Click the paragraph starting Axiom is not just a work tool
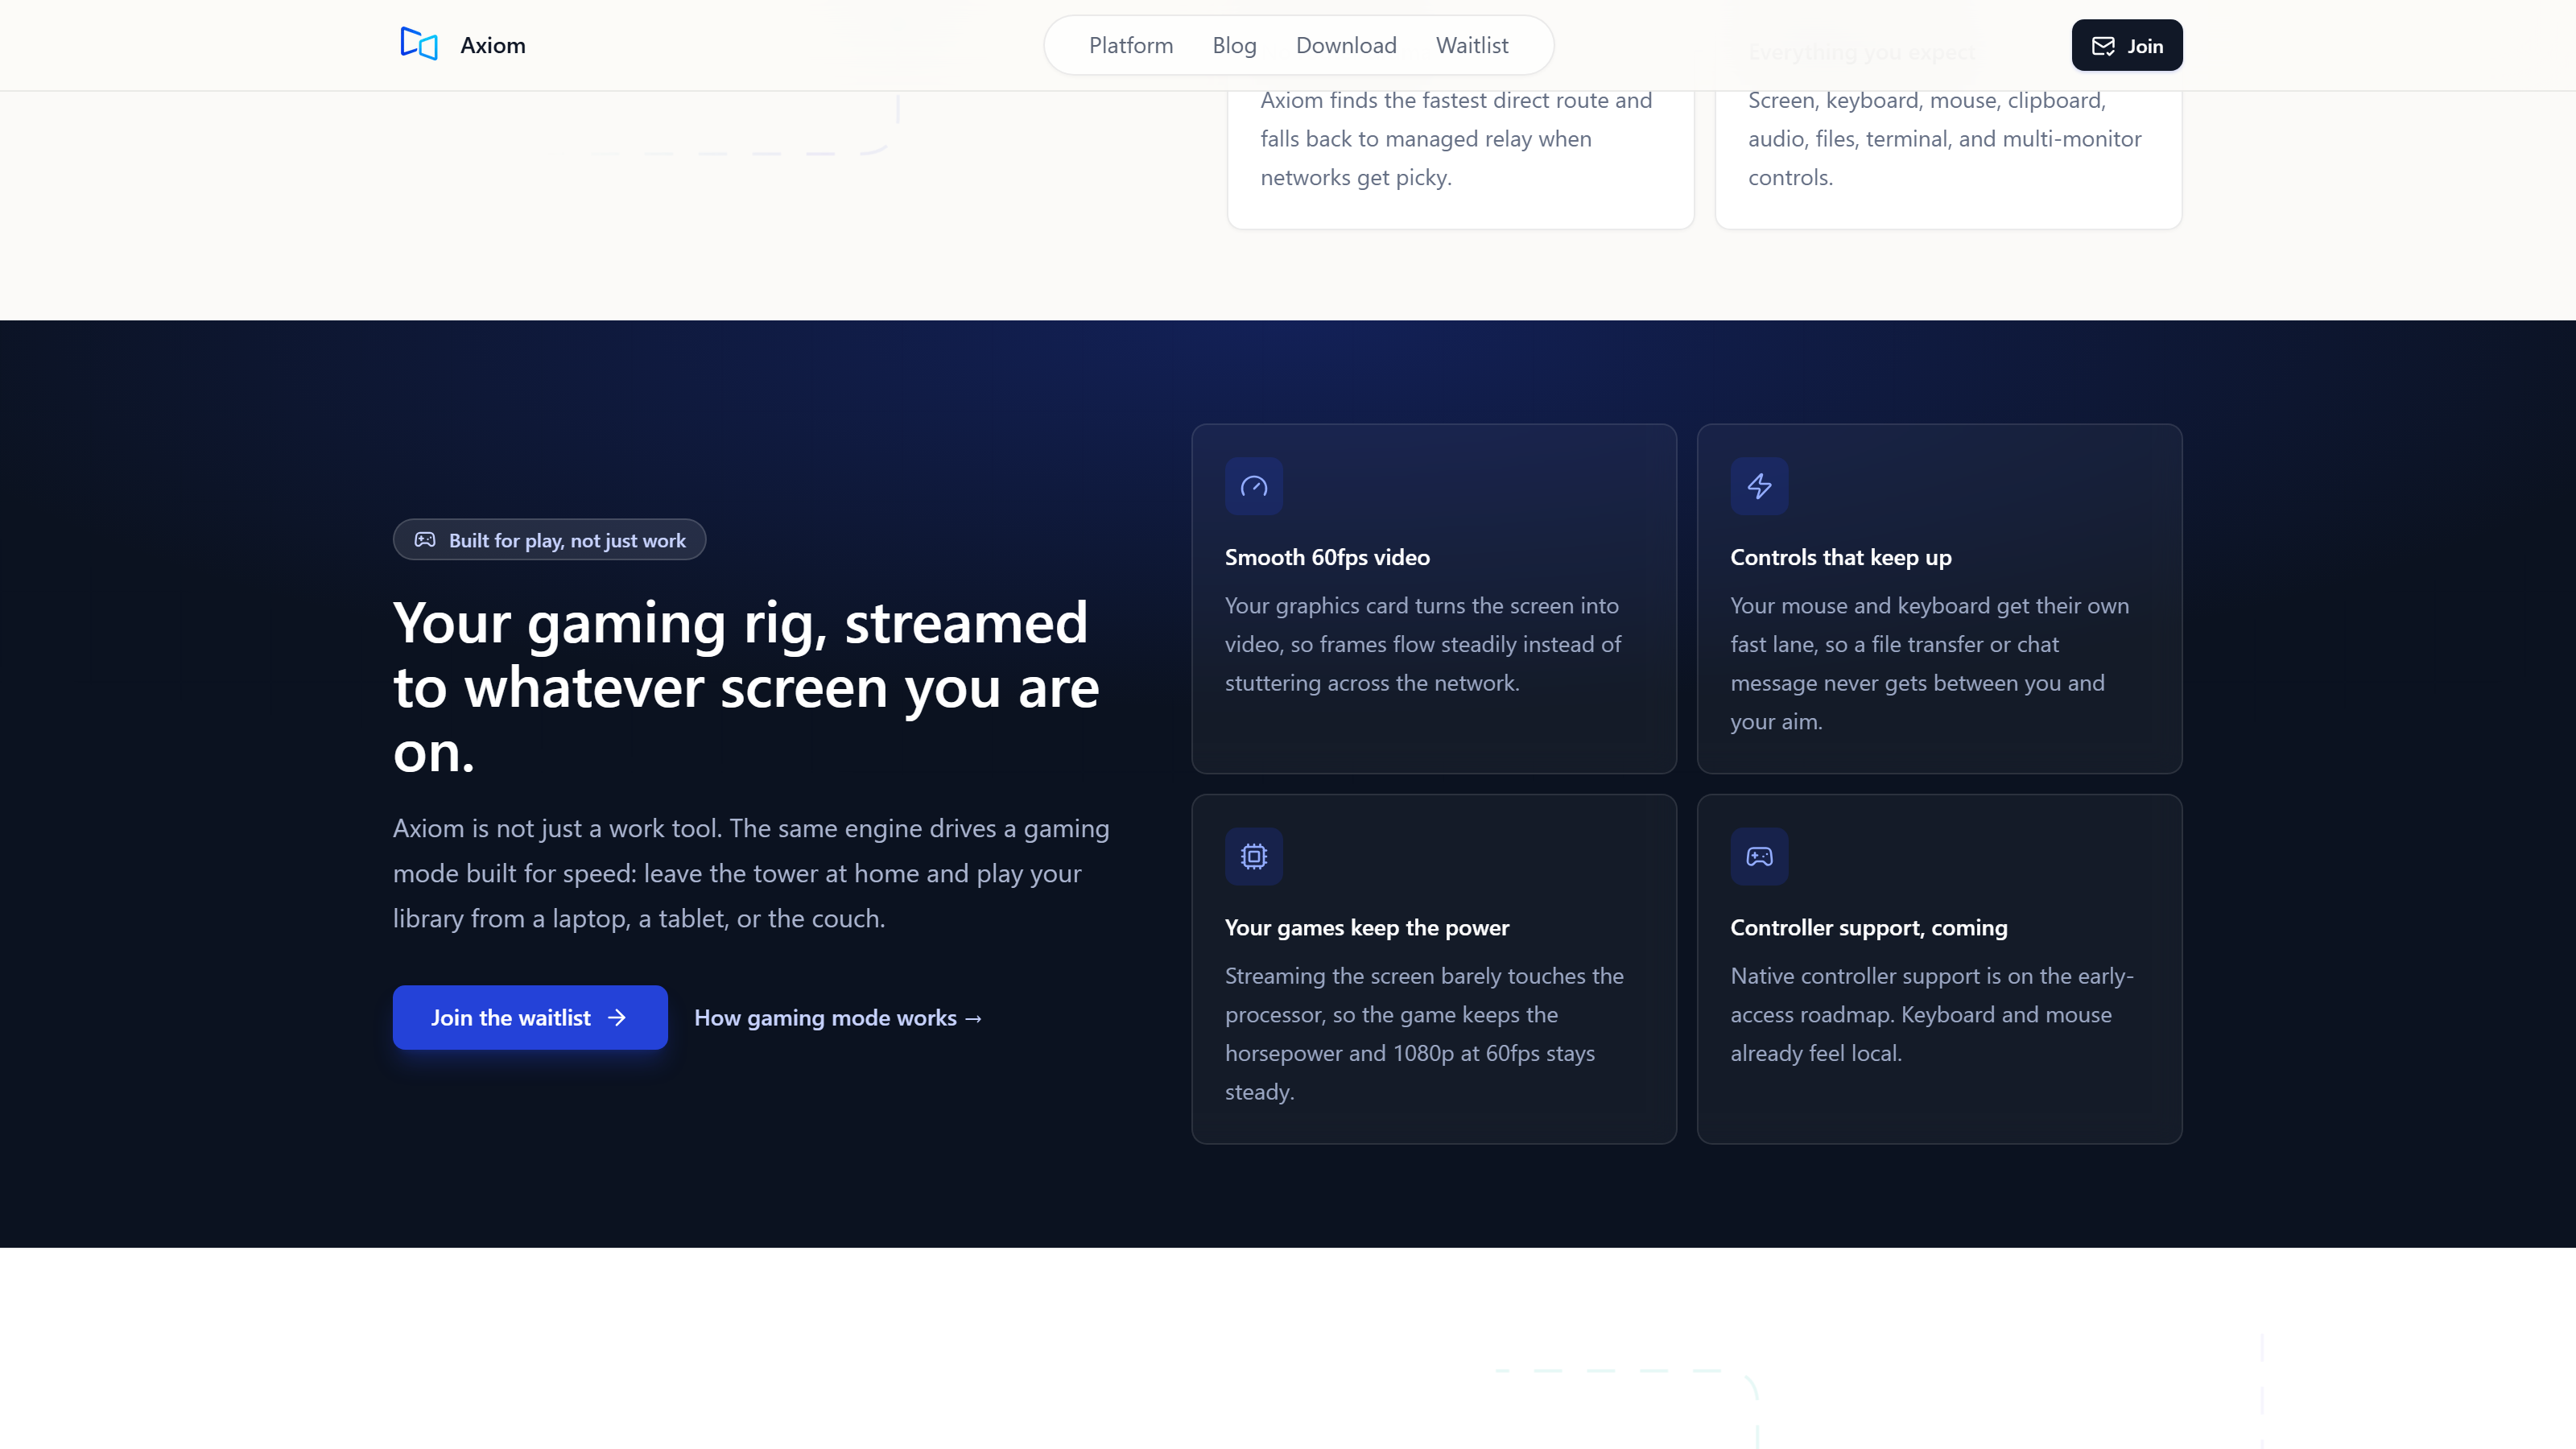The width and height of the screenshot is (2576, 1449). [x=751, y=873]
